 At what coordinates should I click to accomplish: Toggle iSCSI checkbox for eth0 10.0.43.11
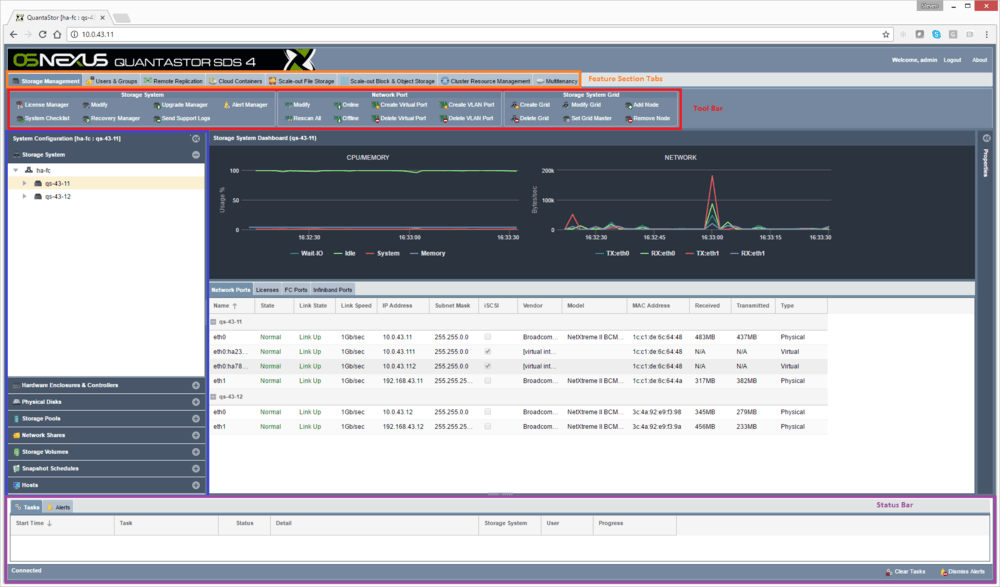coord(487,337)
